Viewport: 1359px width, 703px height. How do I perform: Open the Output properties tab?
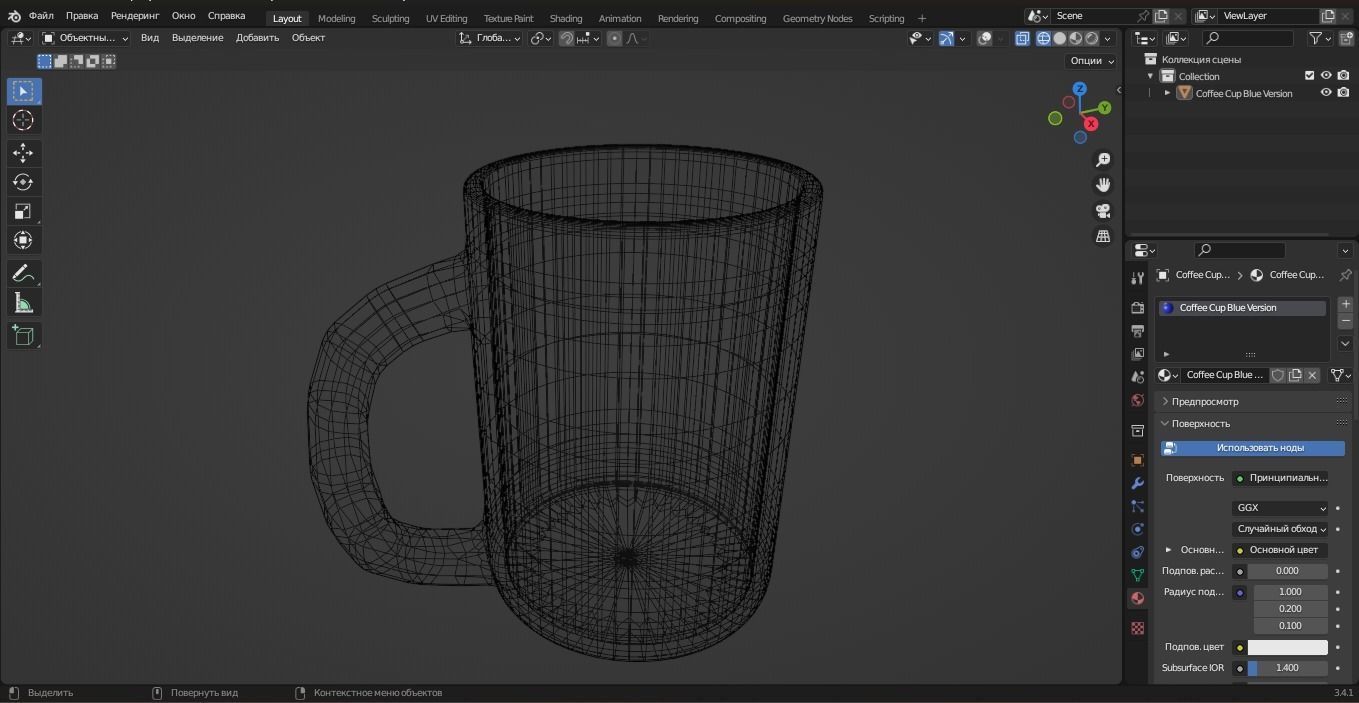1137,330
